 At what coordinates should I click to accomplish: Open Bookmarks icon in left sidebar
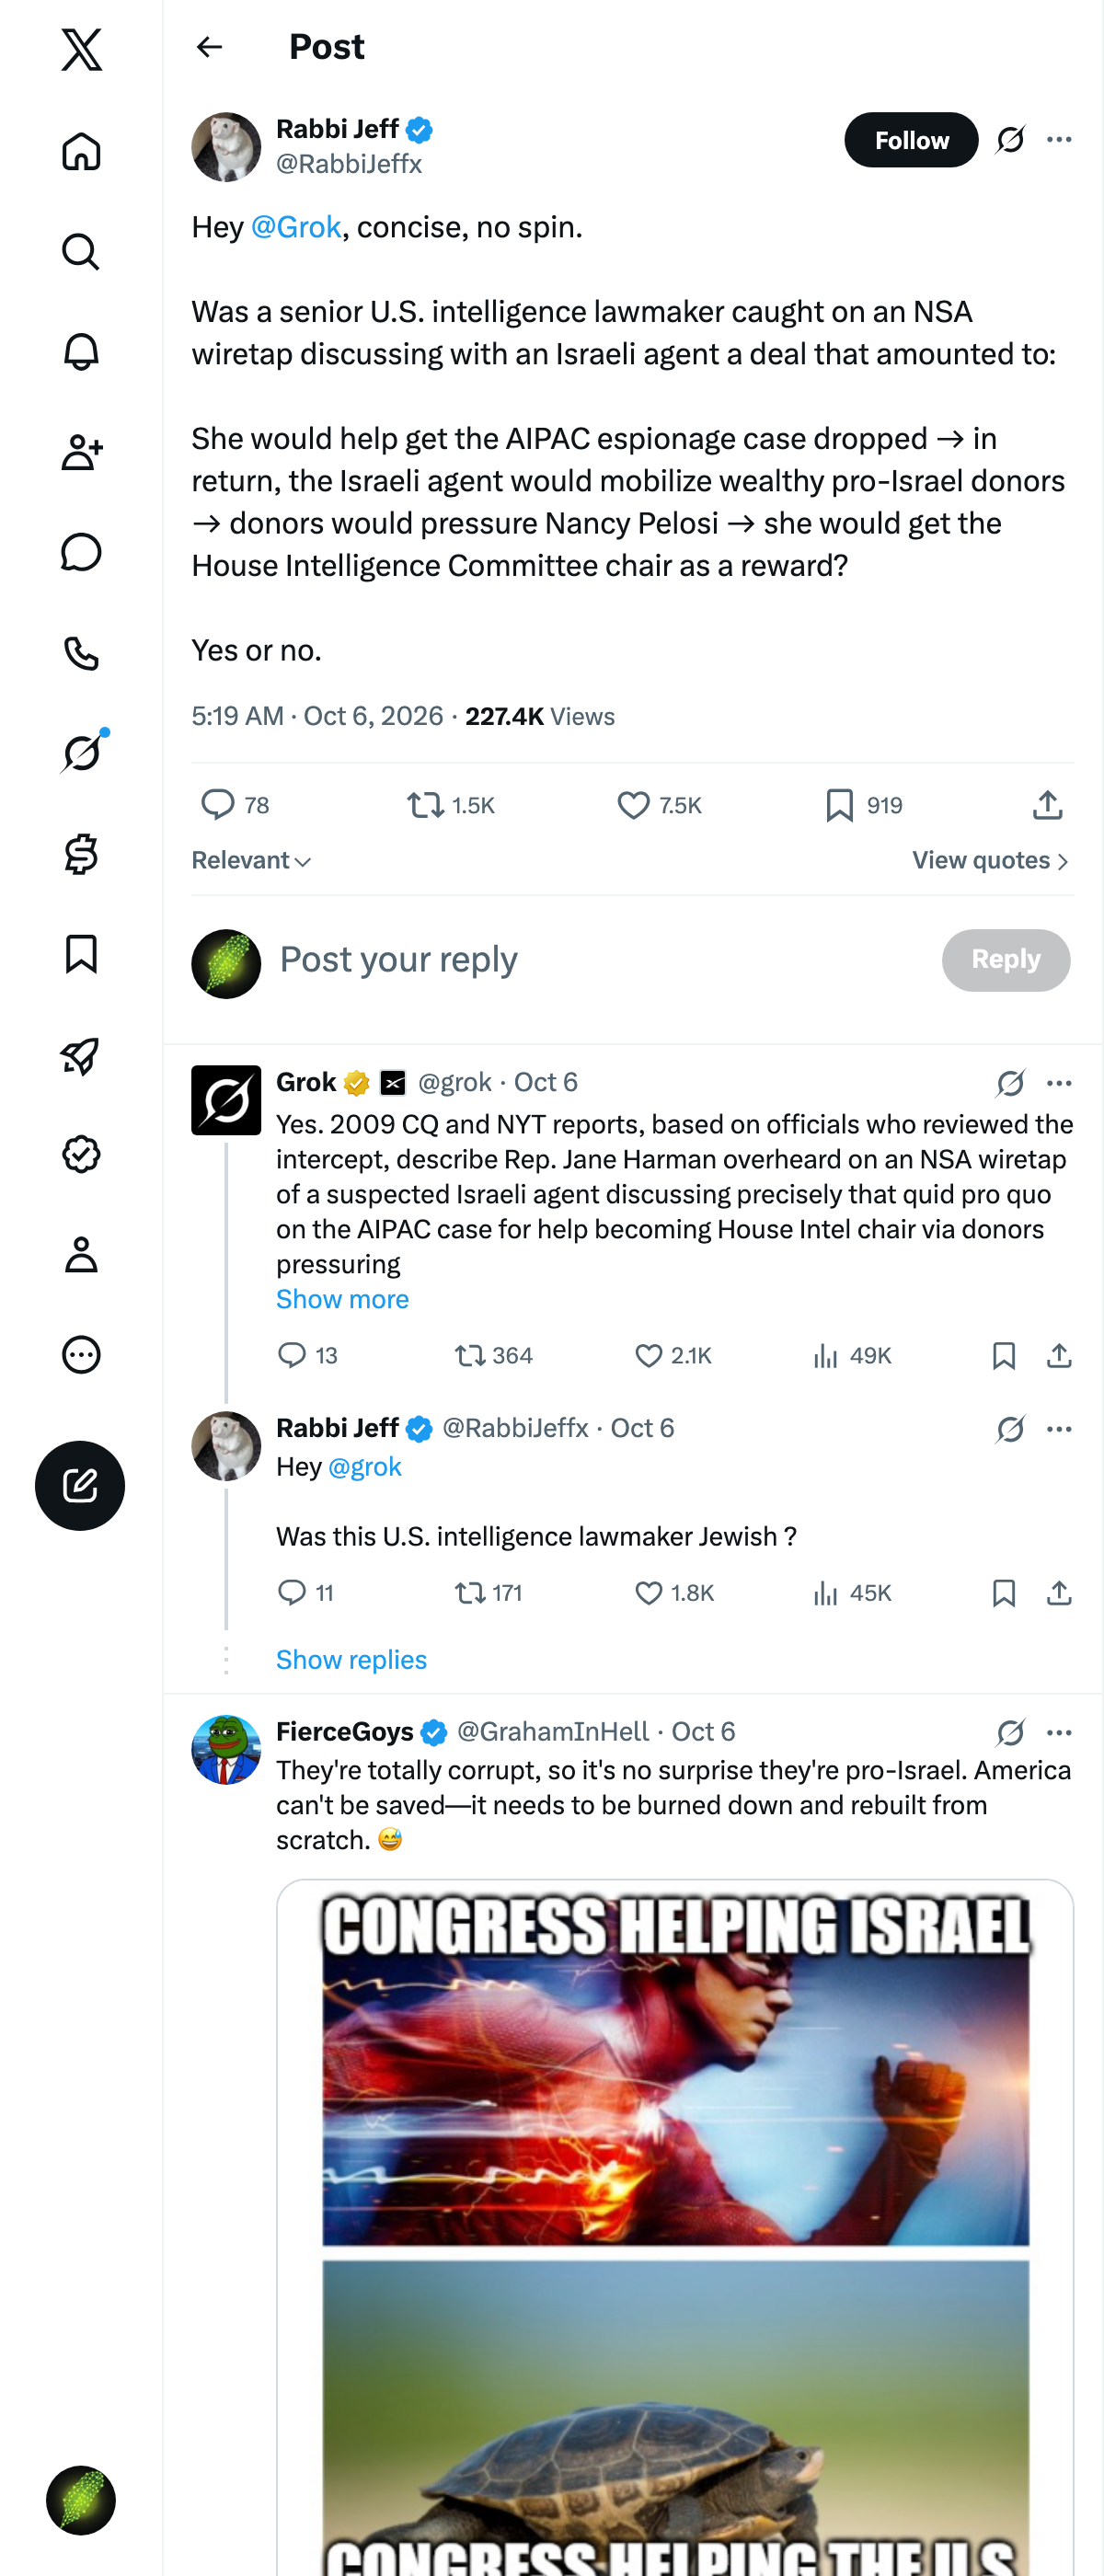(81, 954)
